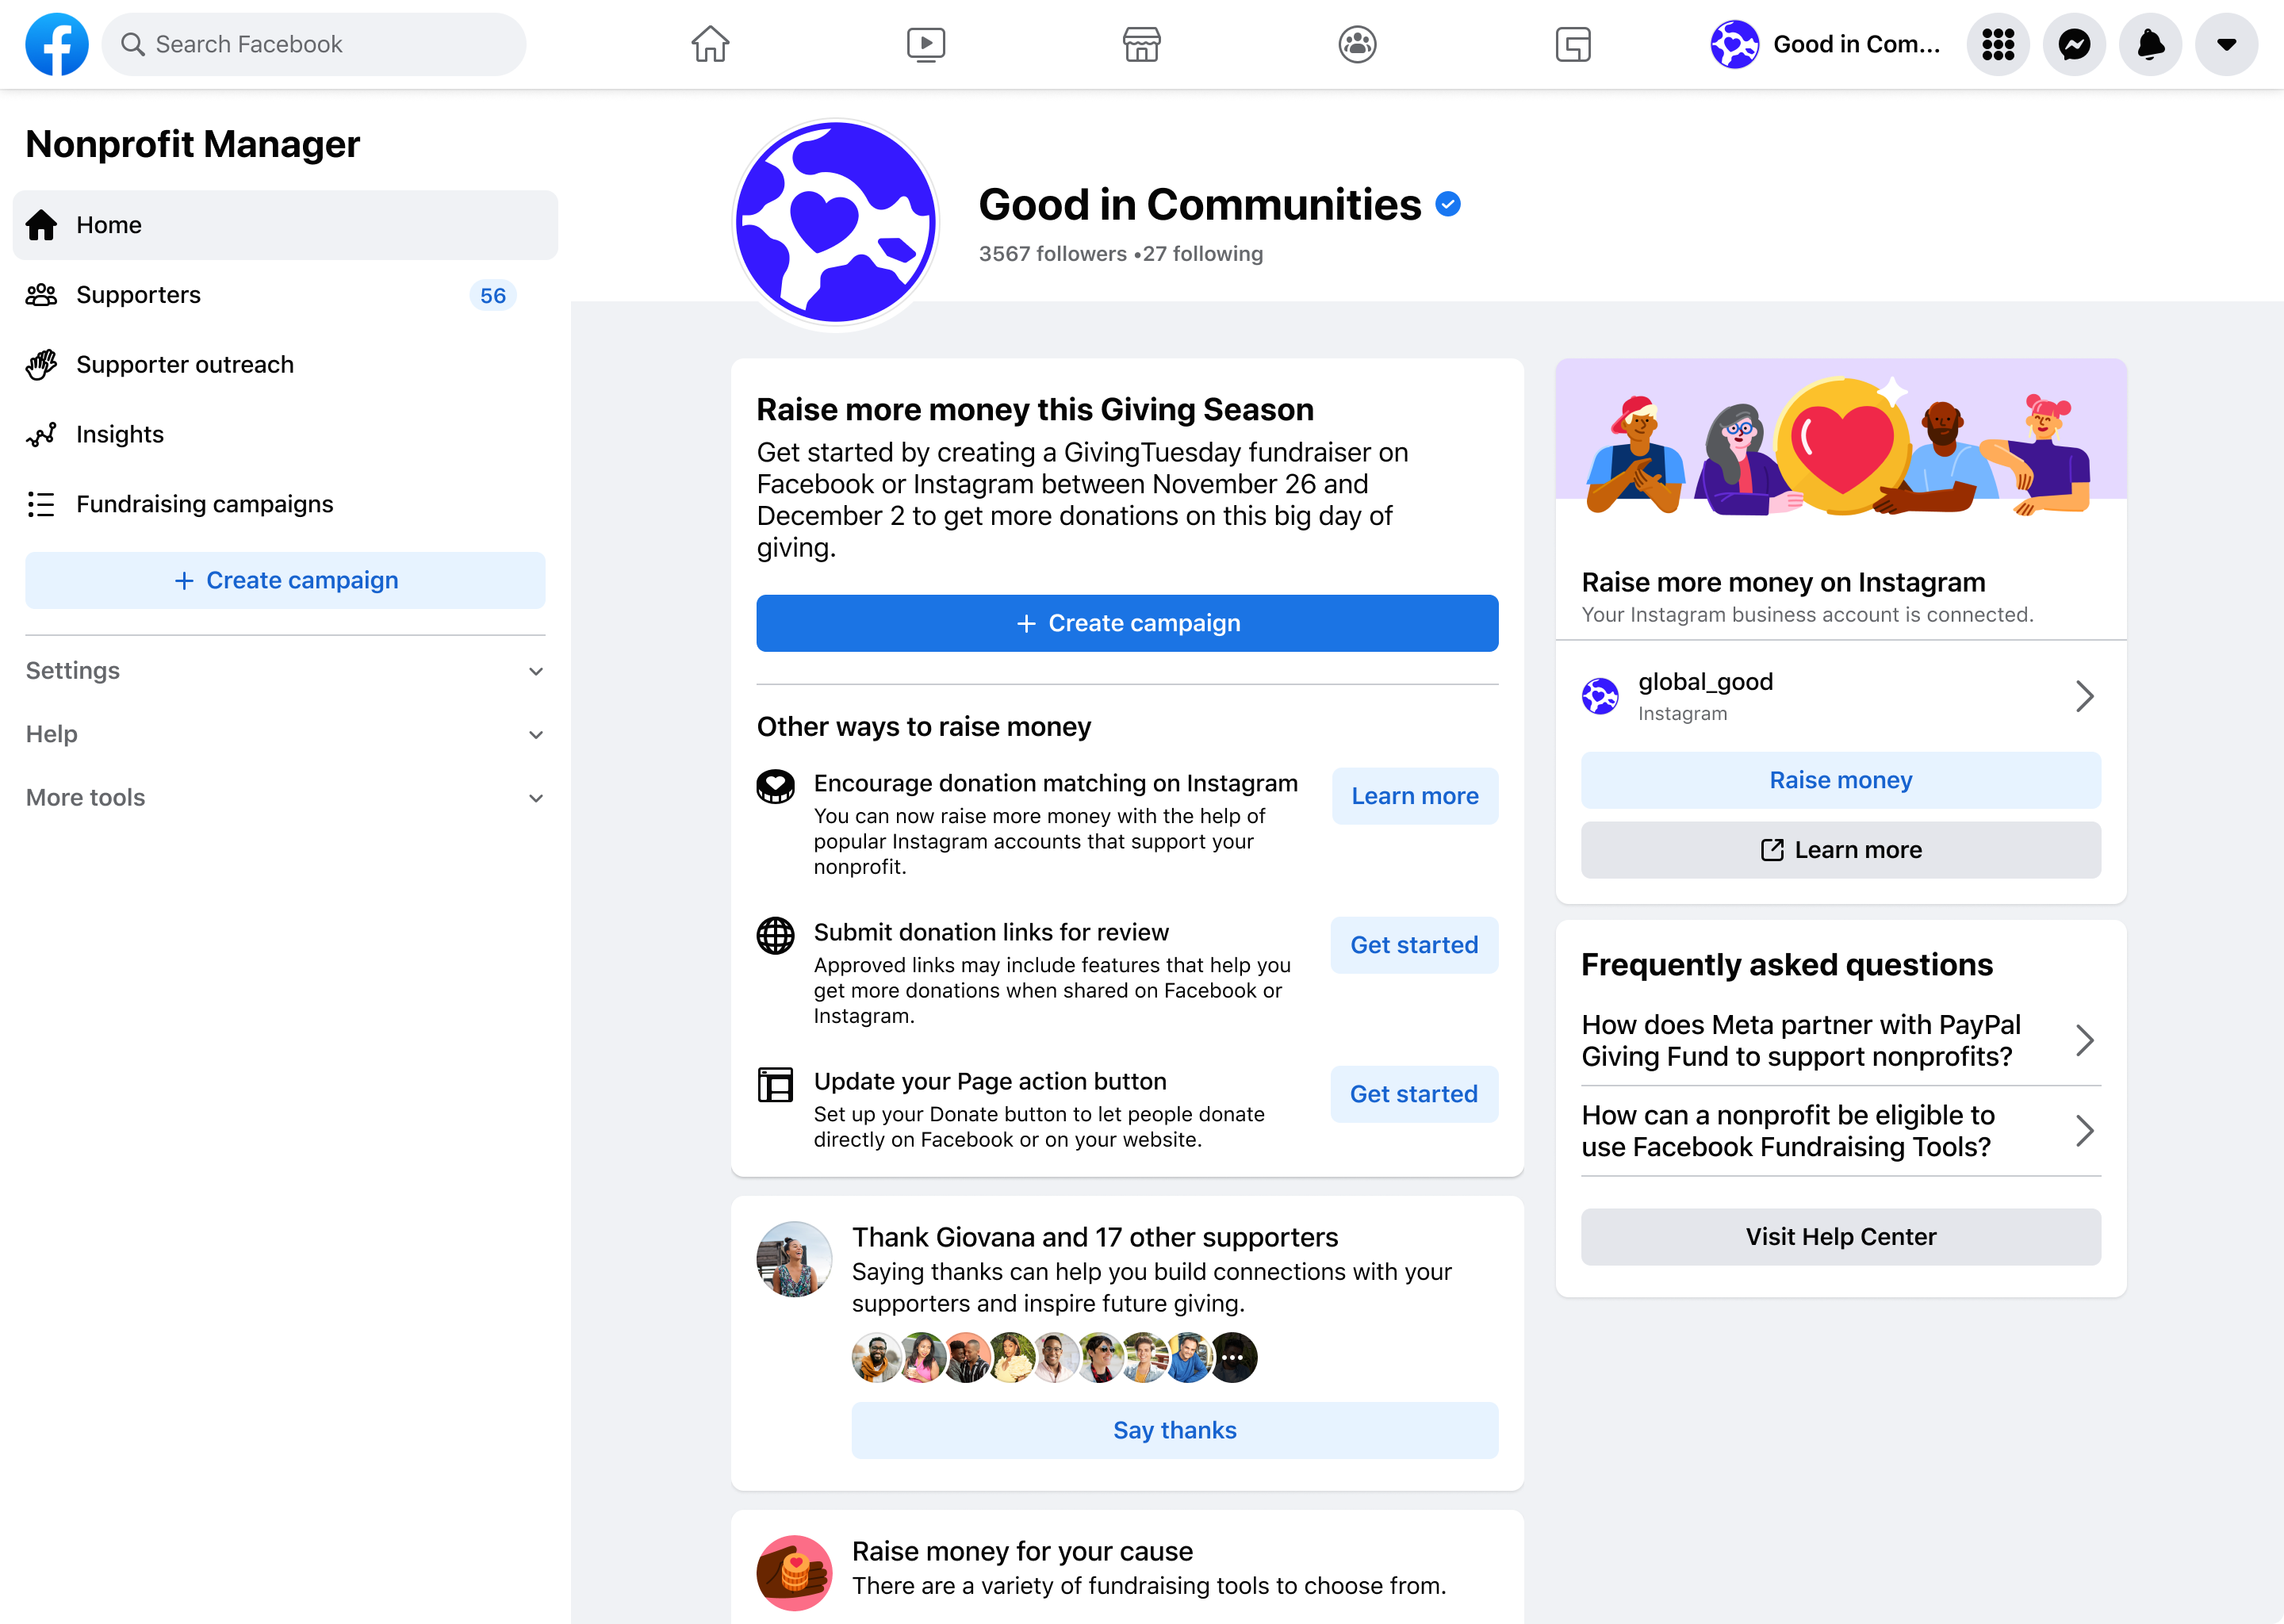Click the donation matching heart icon
This screenshot has height=1624, width=2284.
(776, 786)
